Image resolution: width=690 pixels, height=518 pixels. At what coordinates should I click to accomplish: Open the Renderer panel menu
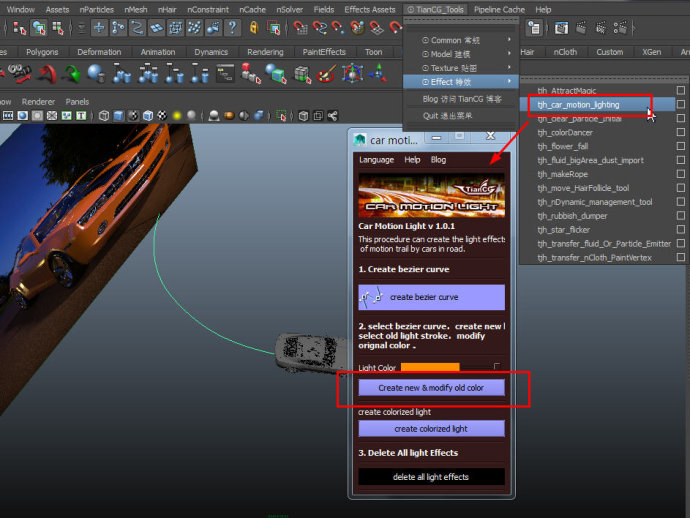coord(38,102)
